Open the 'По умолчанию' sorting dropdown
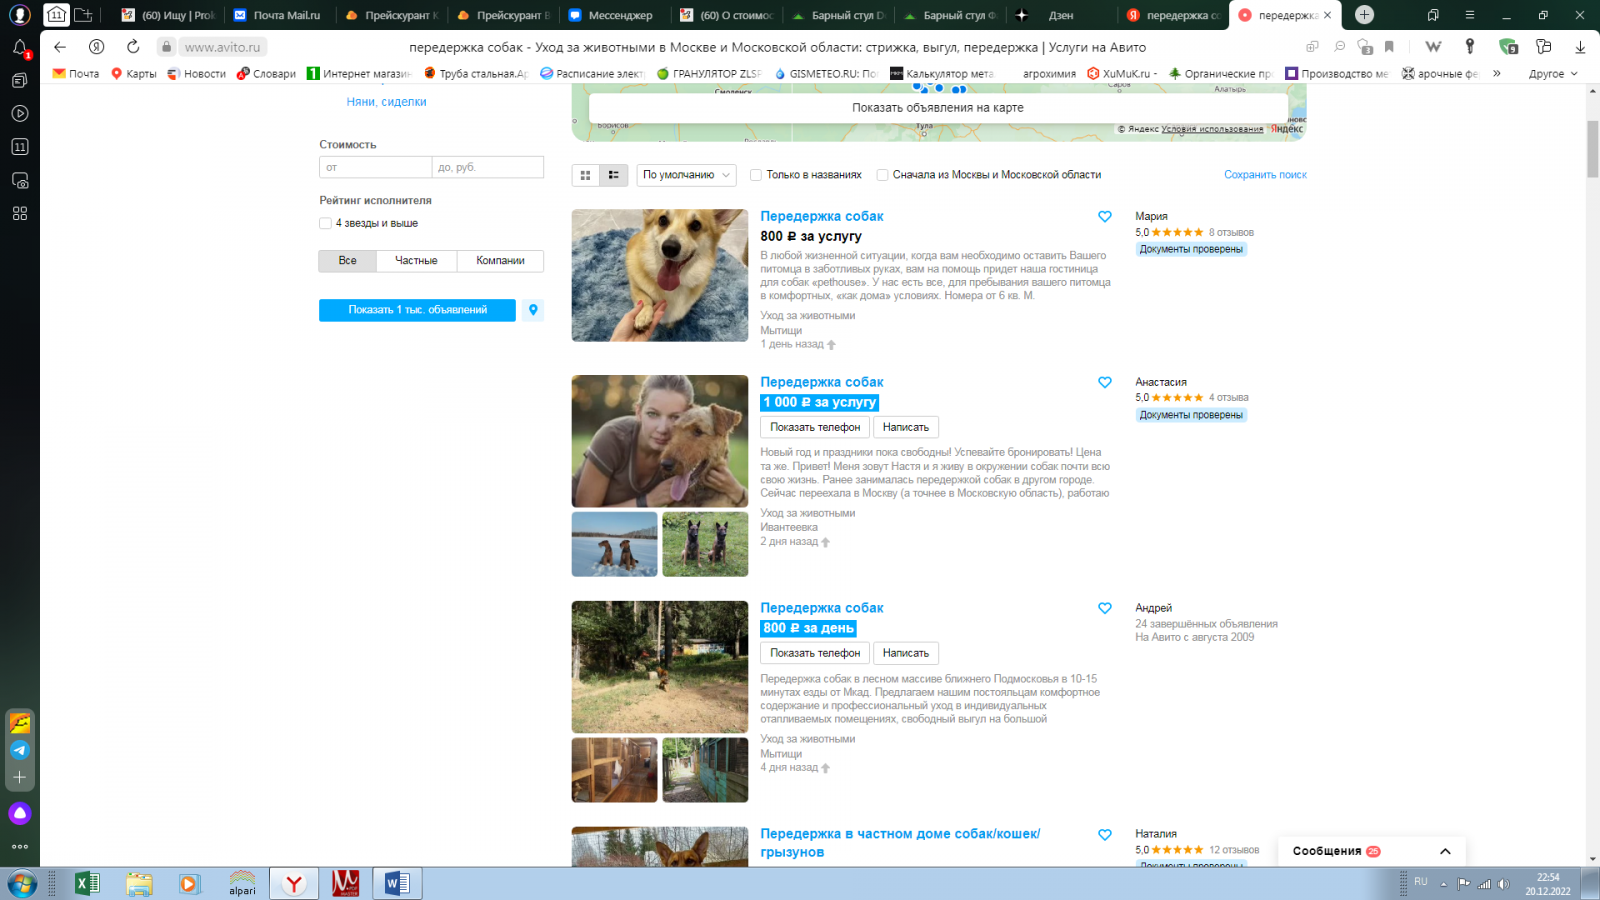Screen dimensions: 1600x900 [686, 175]
